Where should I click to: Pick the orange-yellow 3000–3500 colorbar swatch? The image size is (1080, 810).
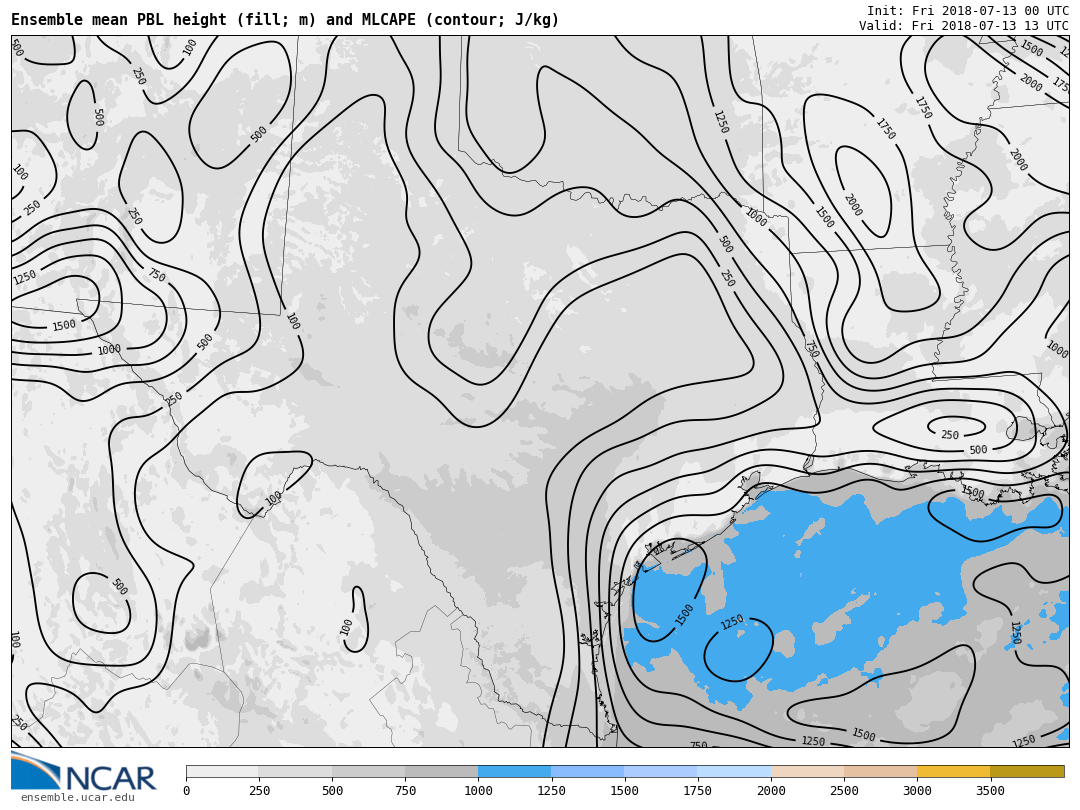(953, 772)
